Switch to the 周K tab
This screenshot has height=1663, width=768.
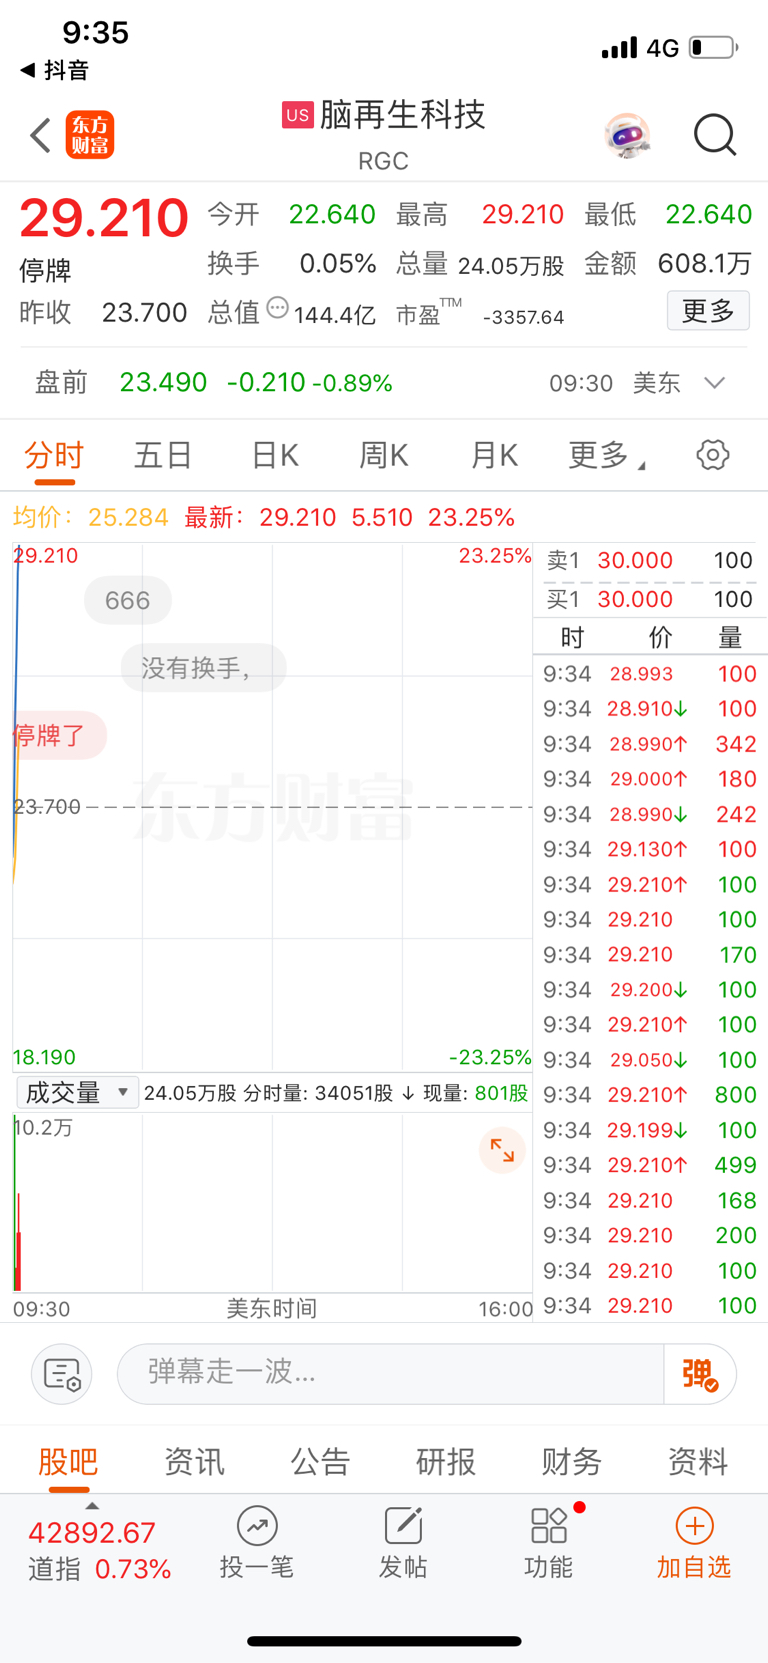384,456
